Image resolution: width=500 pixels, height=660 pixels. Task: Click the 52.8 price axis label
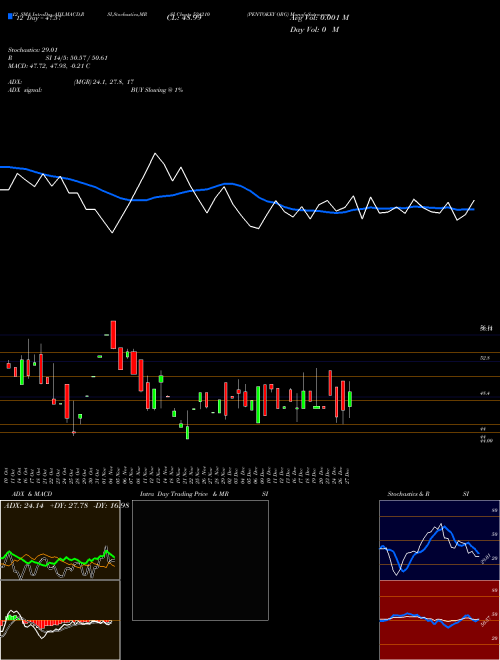pyautogui.click(x=485, y=358)
